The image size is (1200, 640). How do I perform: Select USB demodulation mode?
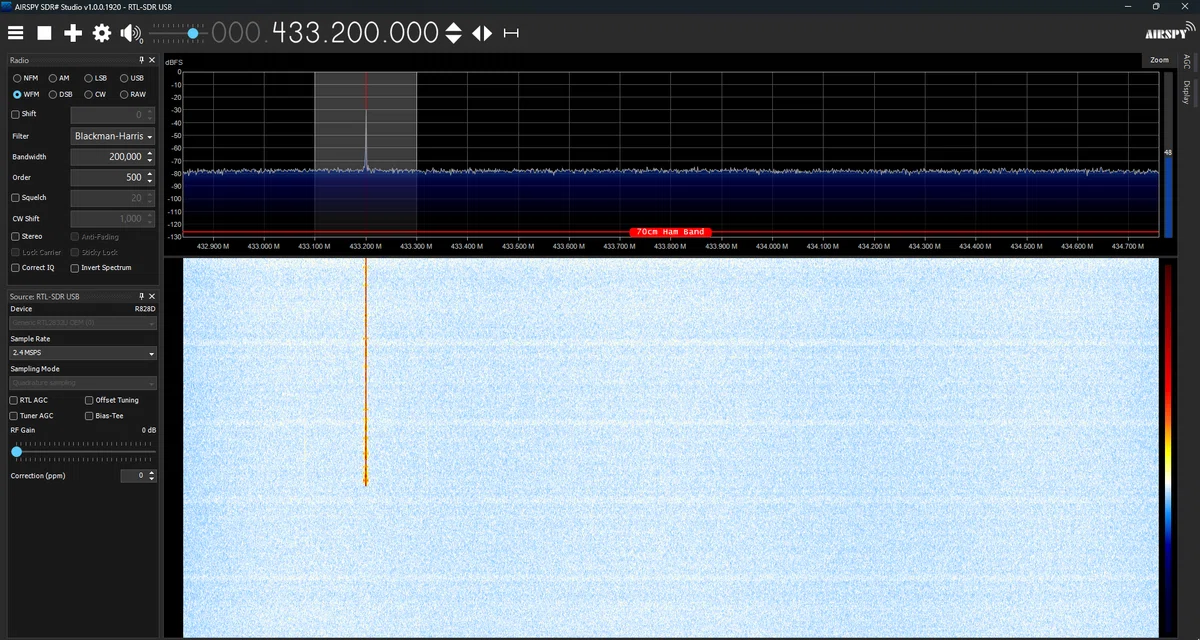(124, 78)
